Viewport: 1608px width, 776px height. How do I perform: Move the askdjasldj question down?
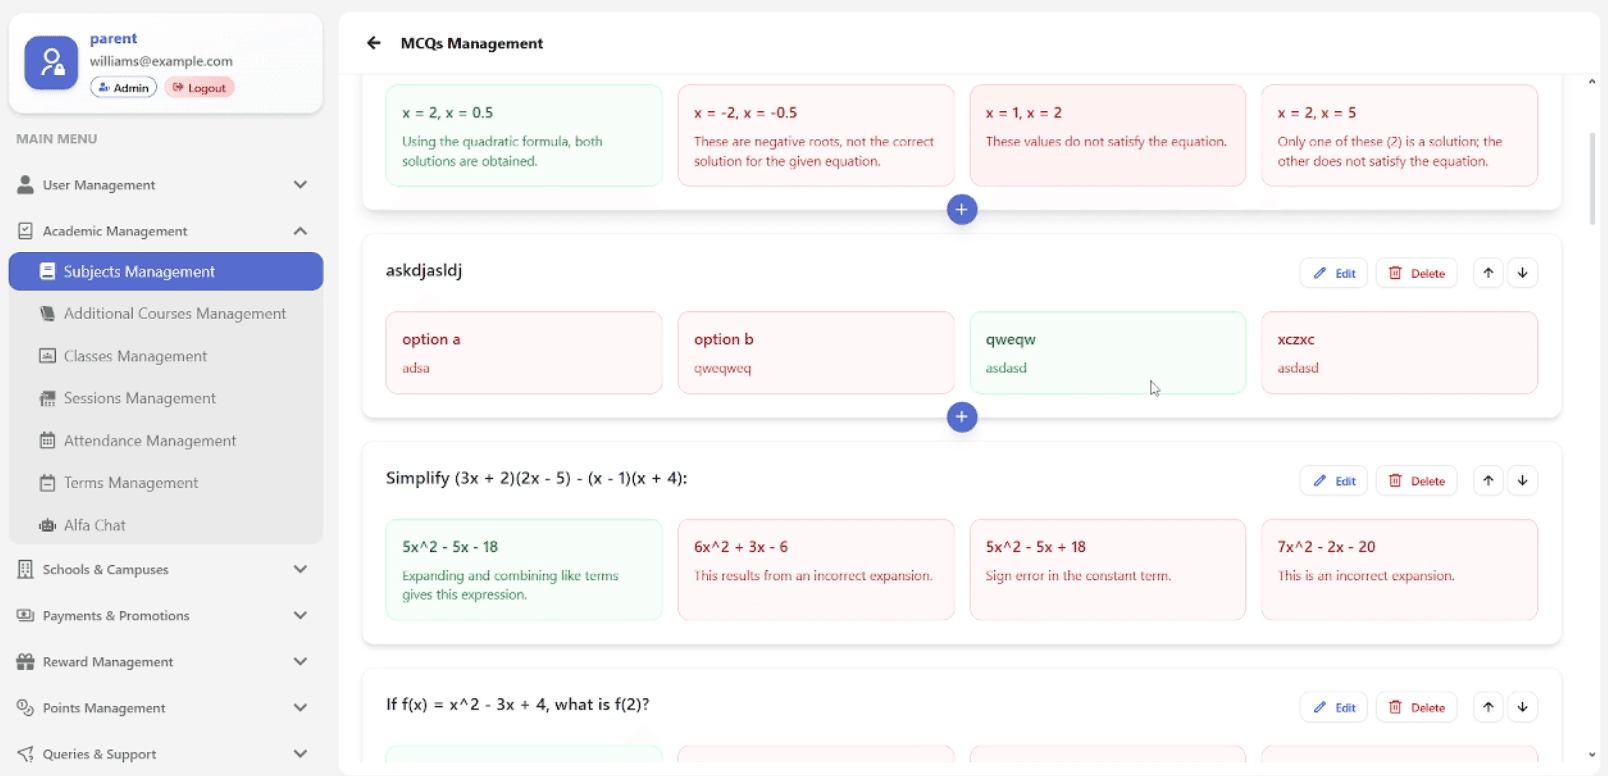tap(1522, 273)
